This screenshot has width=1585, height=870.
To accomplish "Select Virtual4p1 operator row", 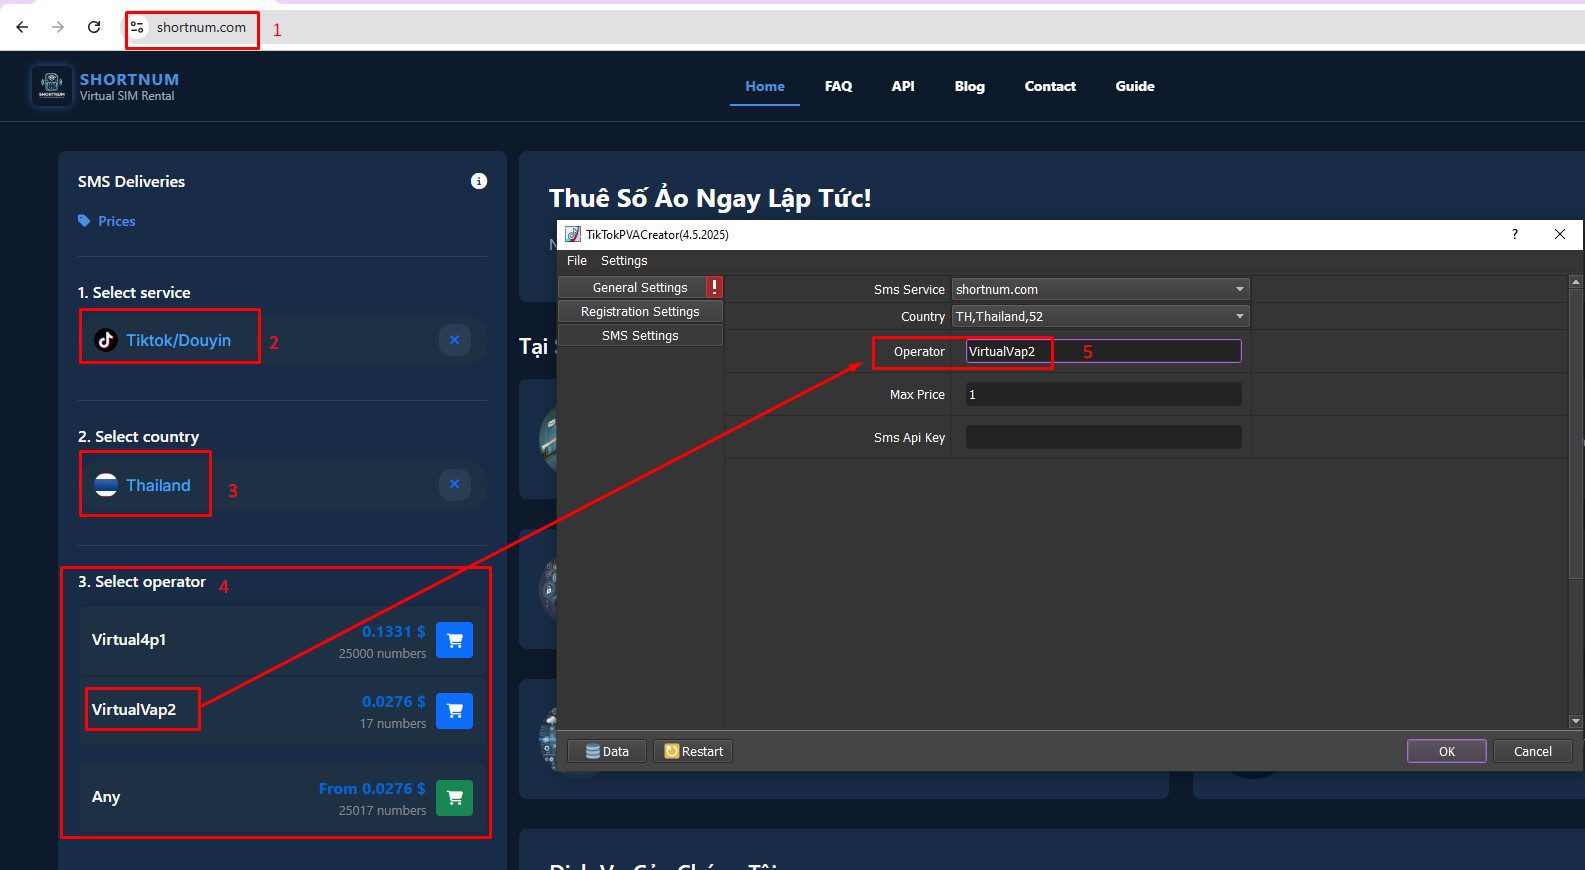I will pos(282,640).
